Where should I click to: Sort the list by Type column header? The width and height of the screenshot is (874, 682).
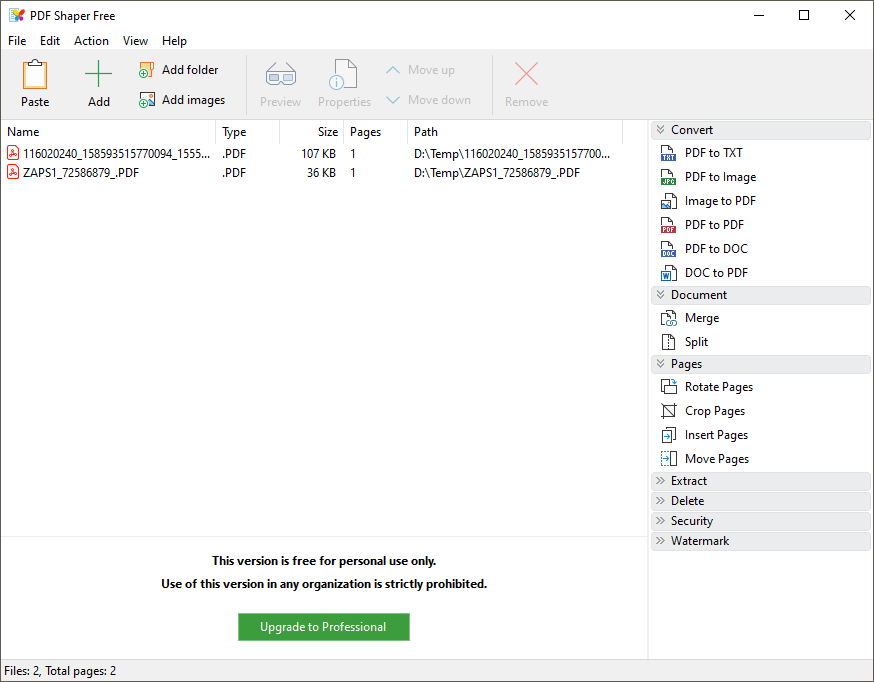pyautogui.click(x=247, y=132)
